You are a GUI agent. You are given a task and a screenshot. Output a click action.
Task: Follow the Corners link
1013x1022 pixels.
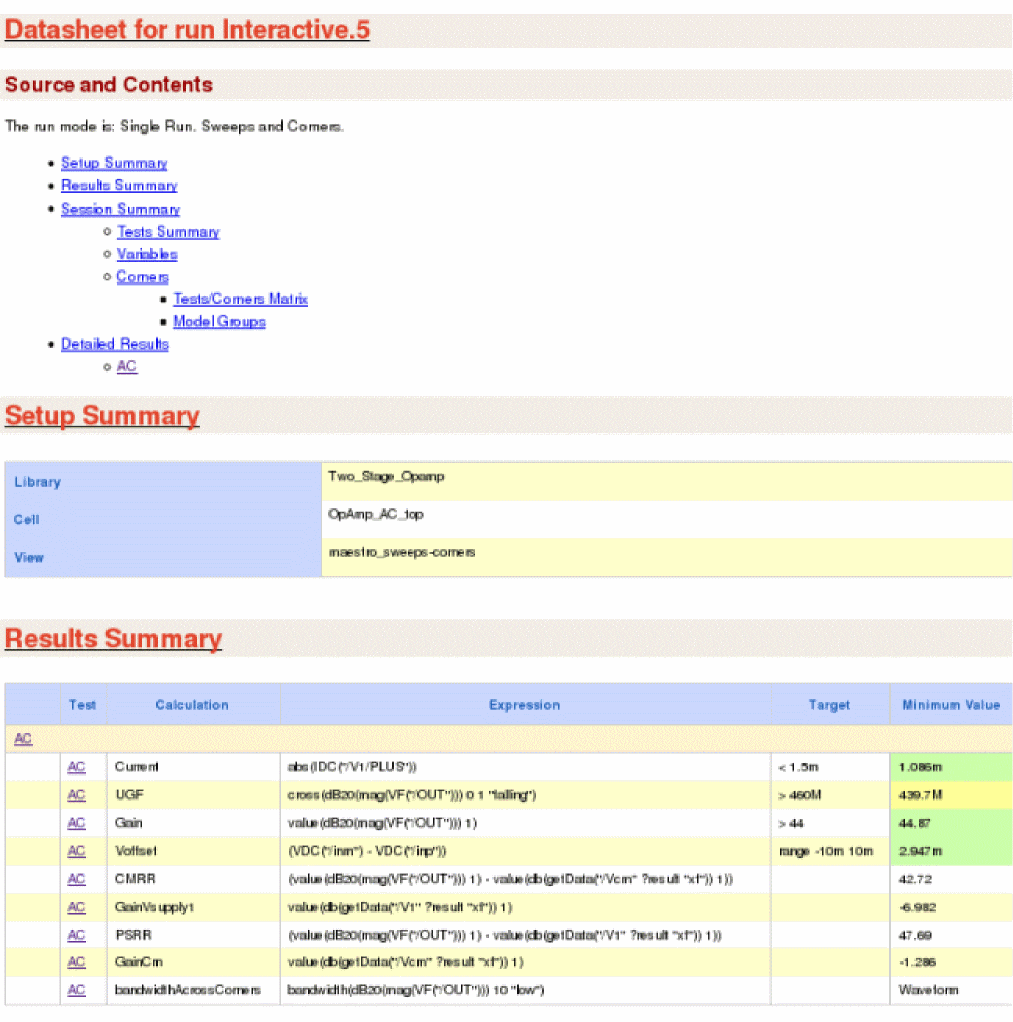142,277
